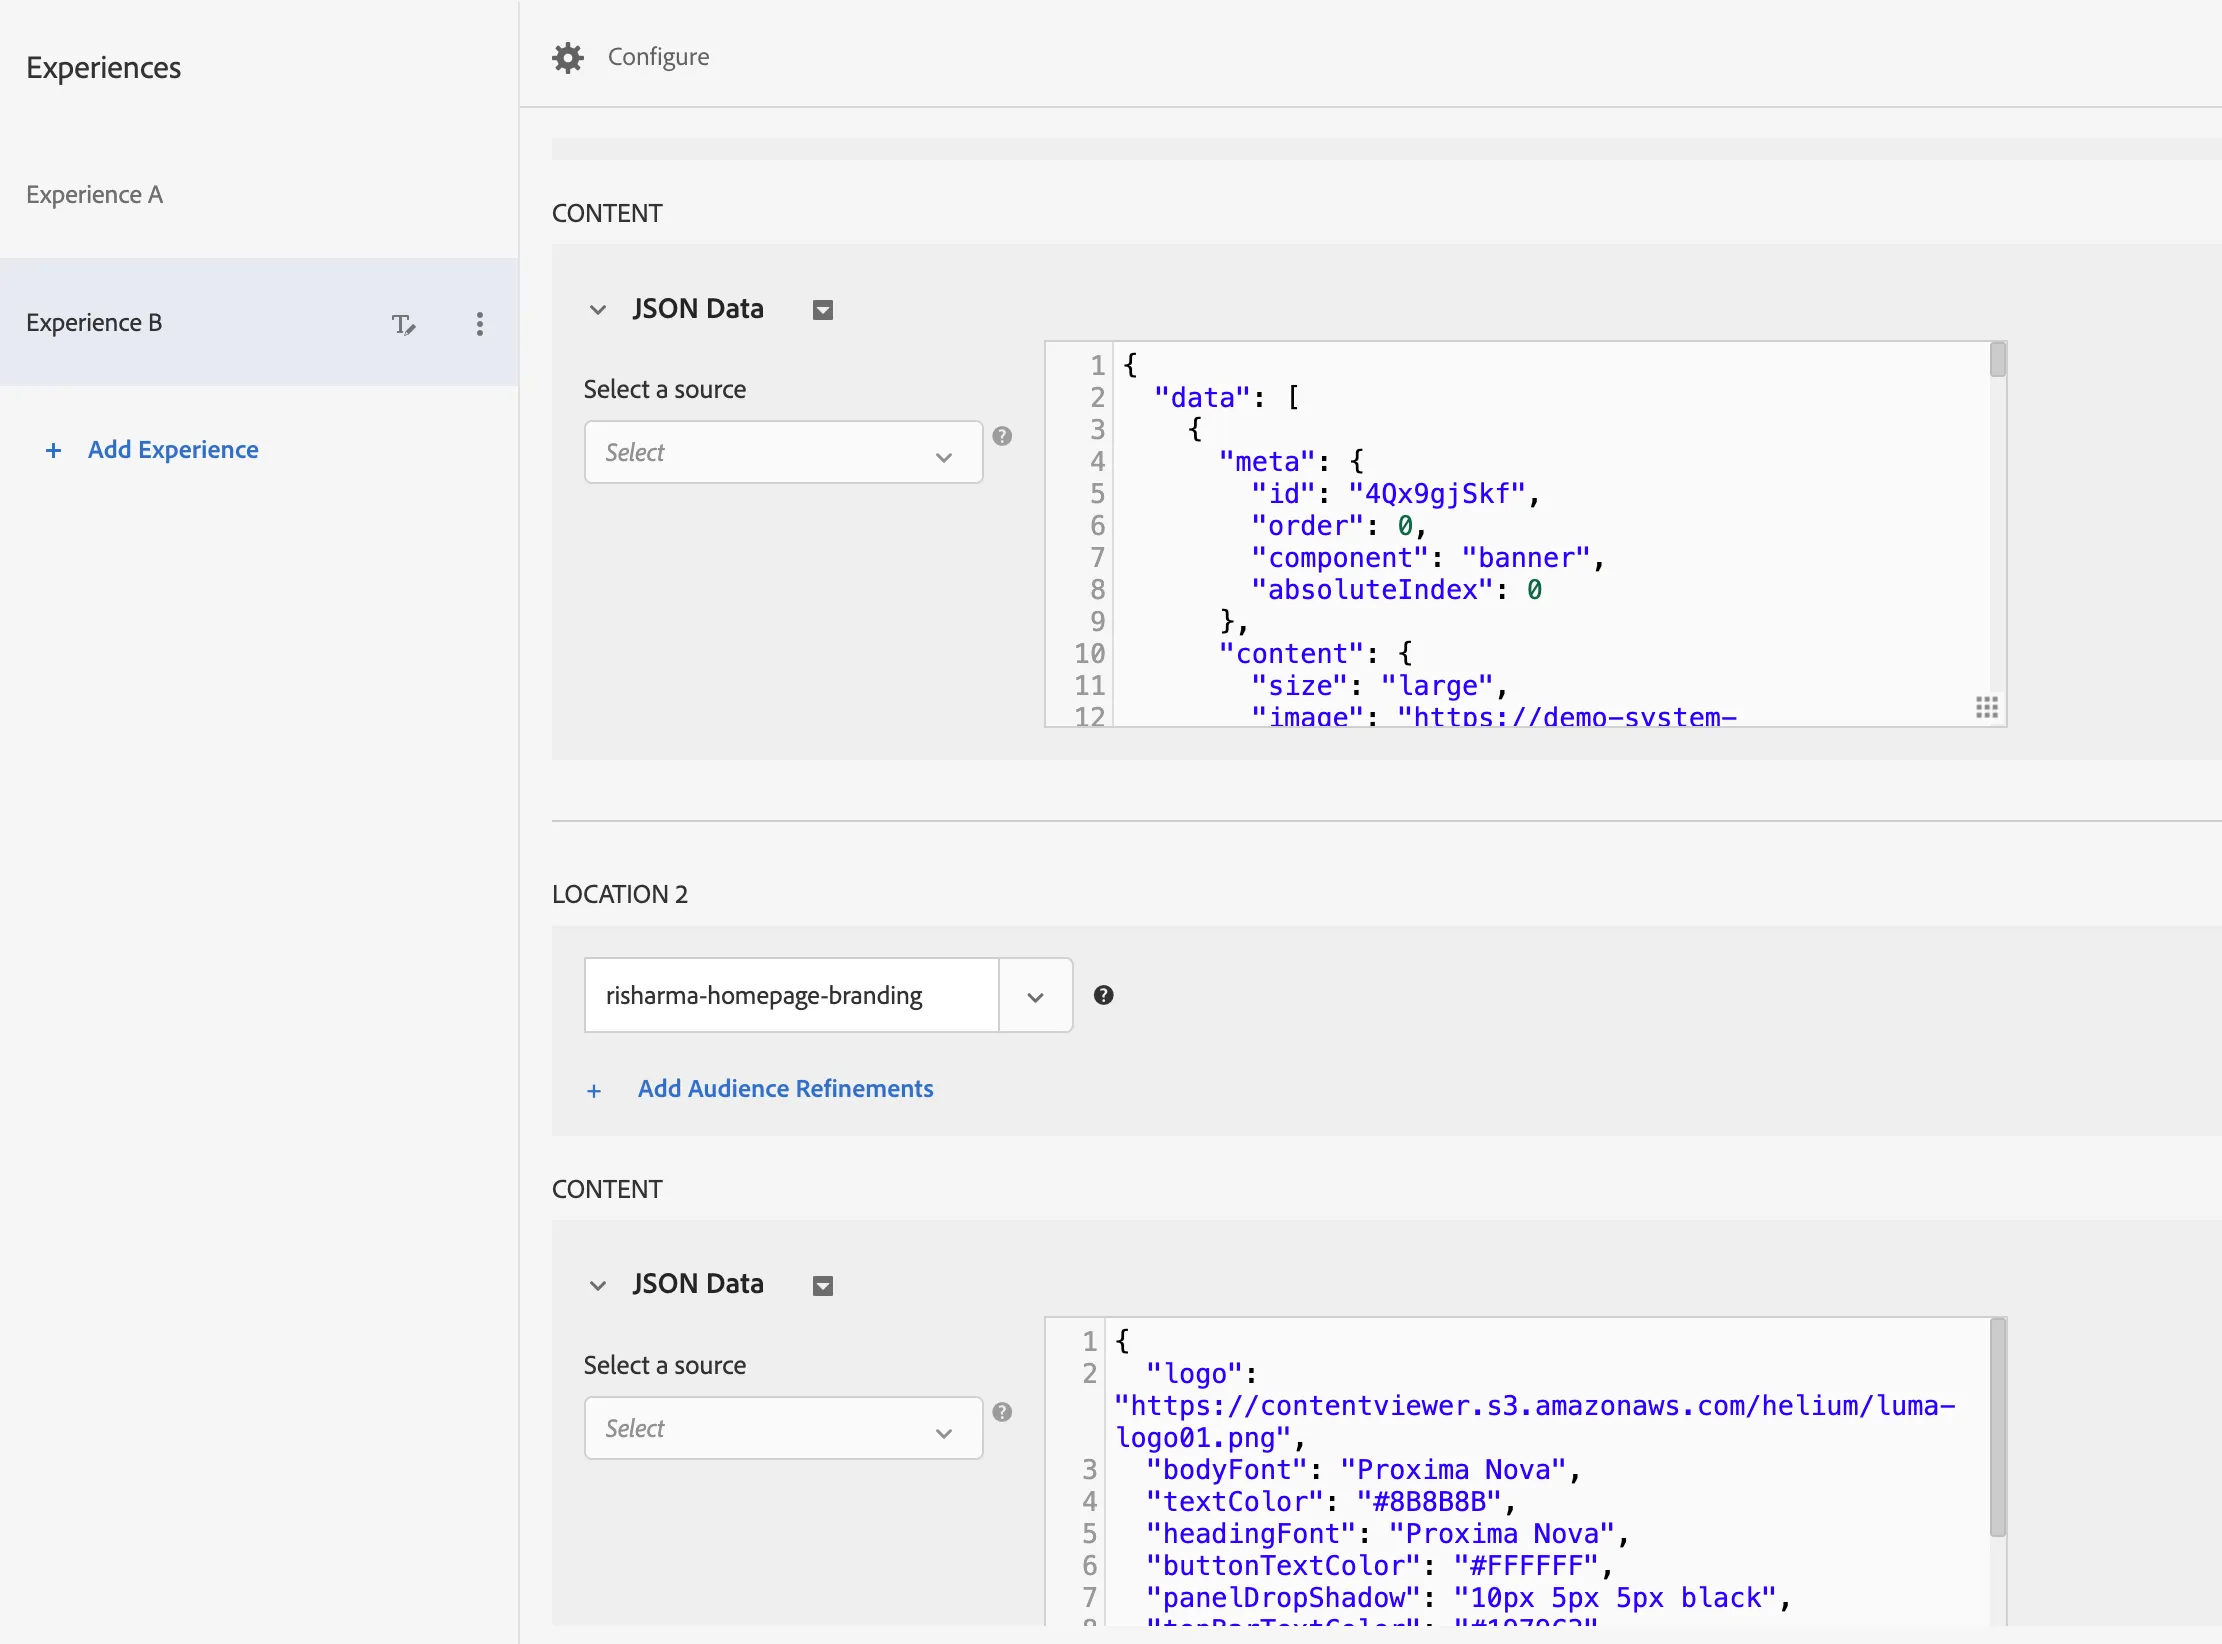Open help icon beside first Select a source
2222x1644 pixels.
1002,436
